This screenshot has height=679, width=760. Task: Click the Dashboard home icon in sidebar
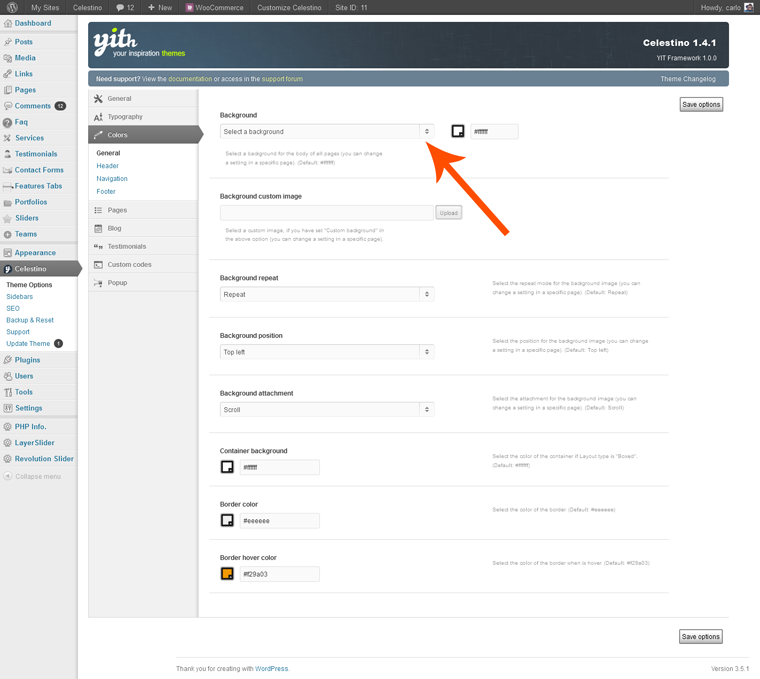[x=8, y=23]
